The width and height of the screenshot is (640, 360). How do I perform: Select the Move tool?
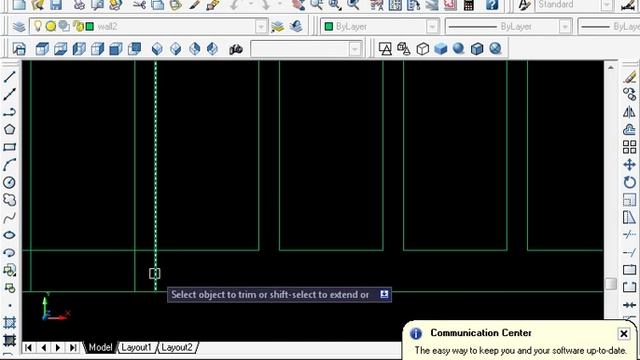[x=629, y=164]
